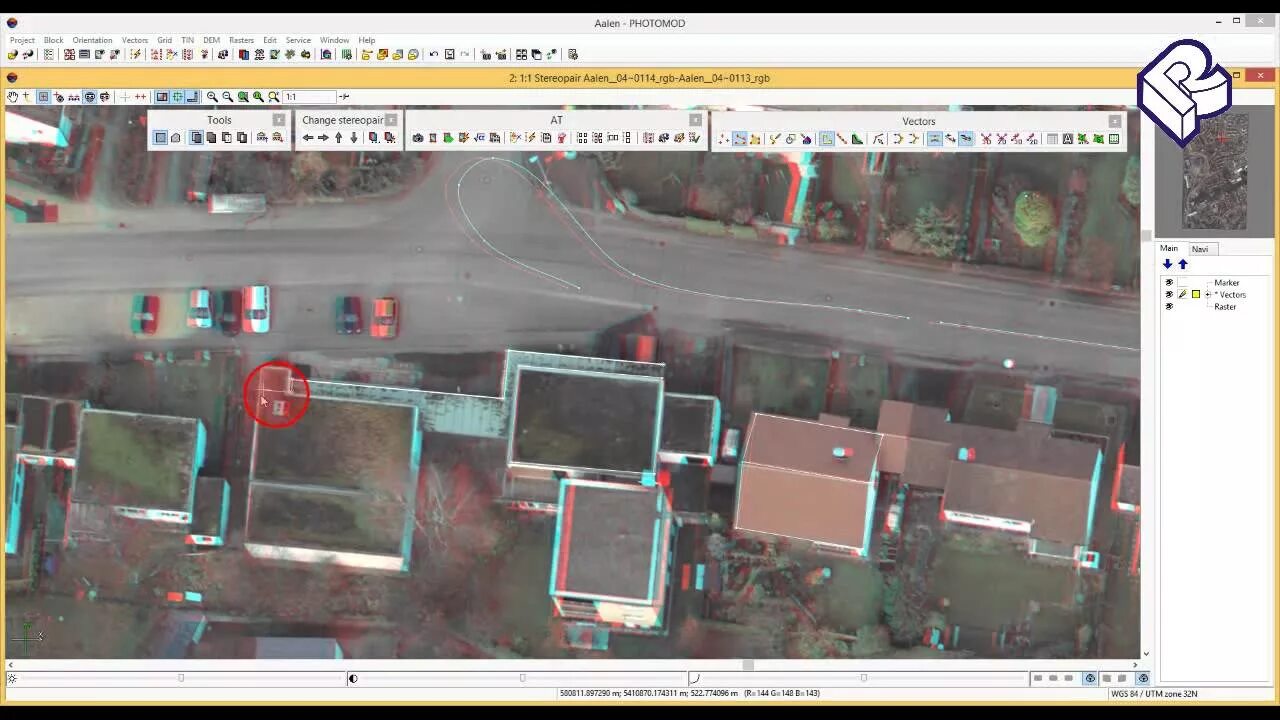Click the Raster layer name
The image size is (1280, 720).
1225,307
